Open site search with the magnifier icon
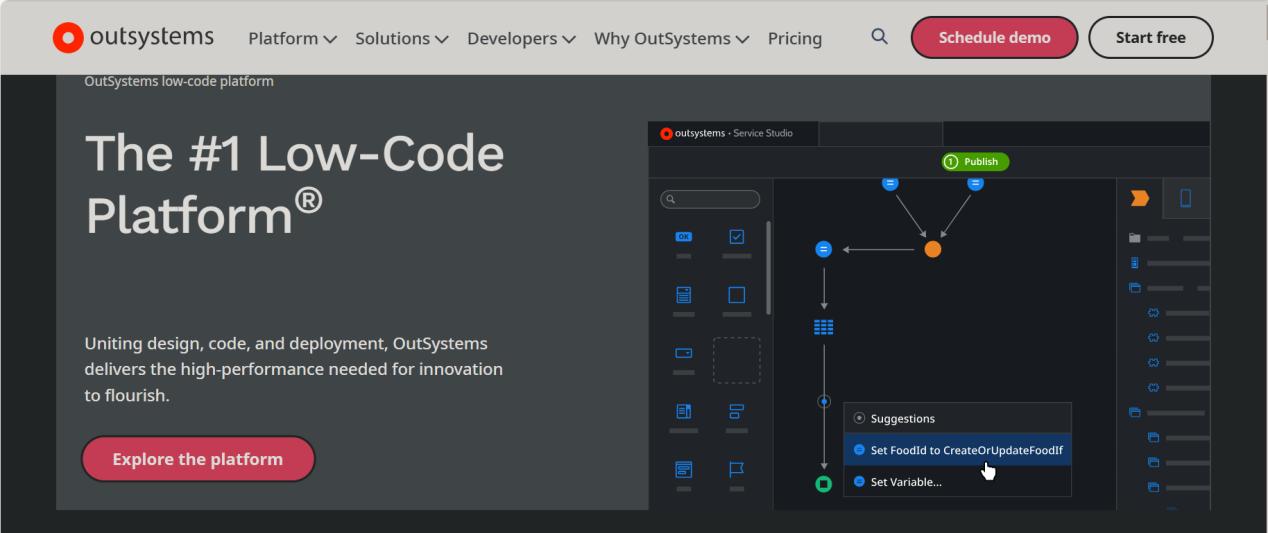Viewport: 1268px width, 533px height. click(879, 37)
